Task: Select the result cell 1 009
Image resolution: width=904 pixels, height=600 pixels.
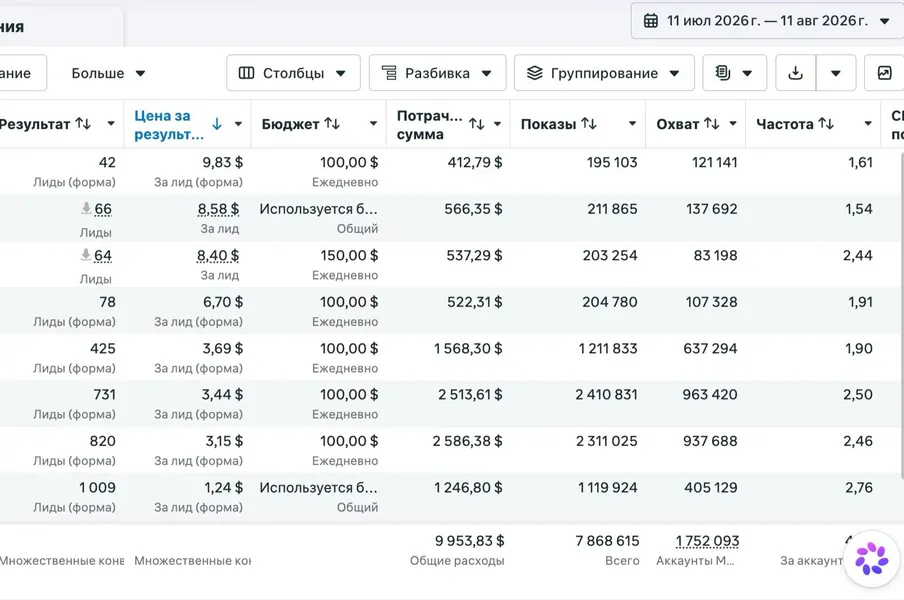Action: [x=97, y=488]
